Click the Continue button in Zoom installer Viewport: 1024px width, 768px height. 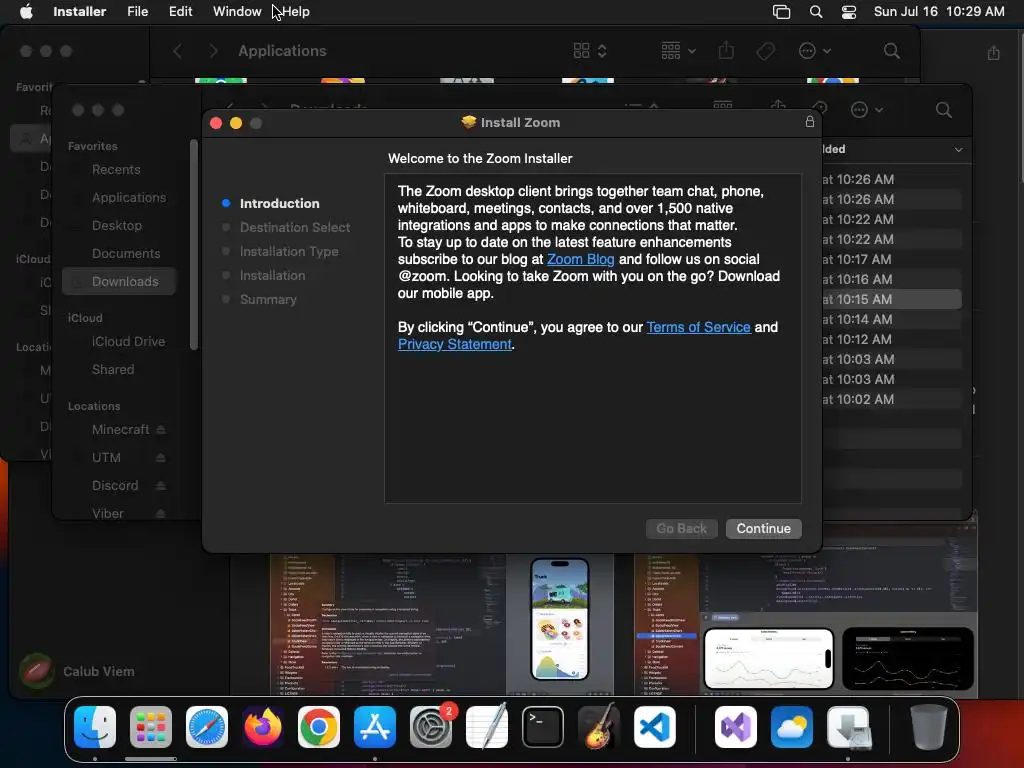[x=763, y=528]
